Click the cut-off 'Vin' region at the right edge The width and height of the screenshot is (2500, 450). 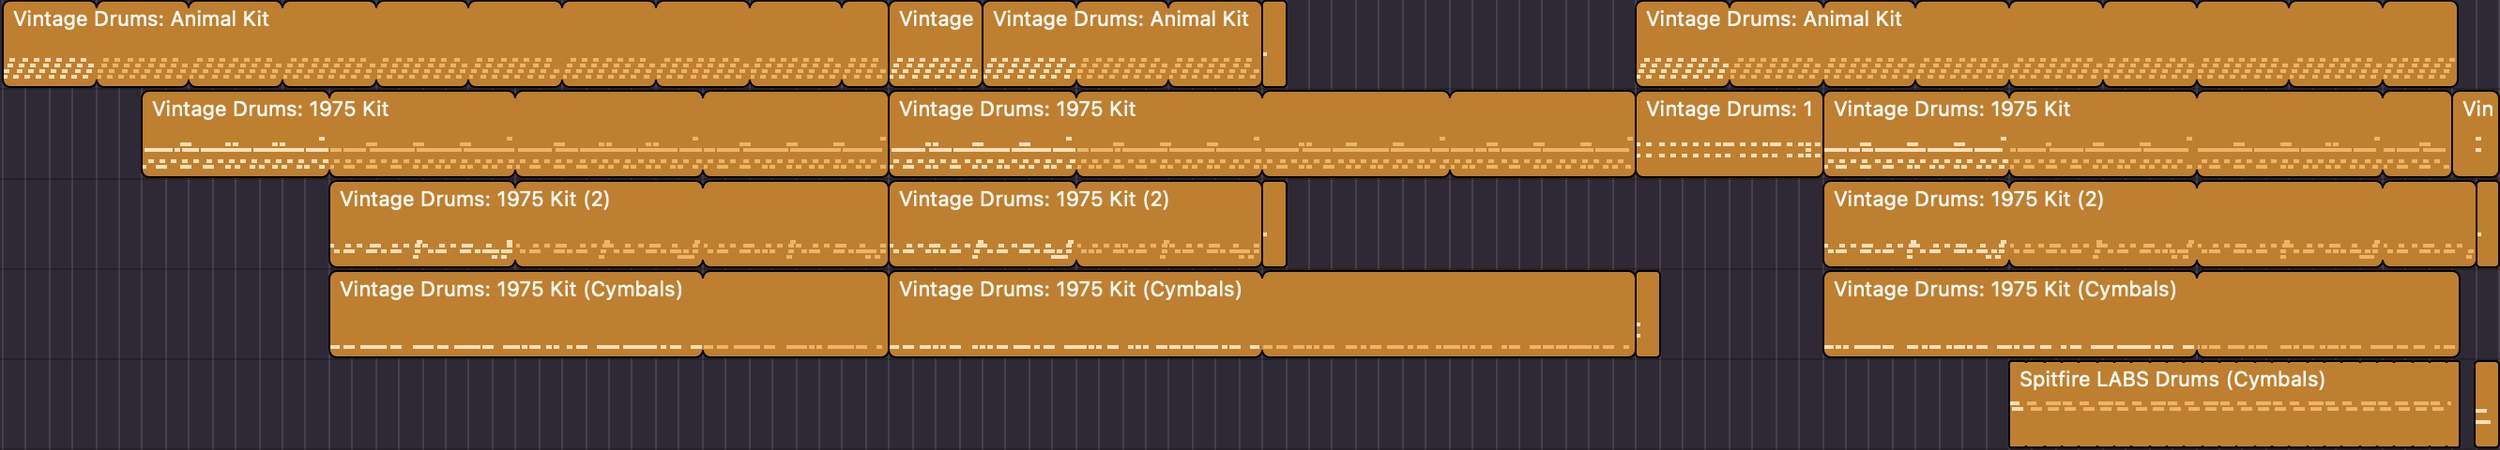pyautogui.click(x=2476, y=134)
